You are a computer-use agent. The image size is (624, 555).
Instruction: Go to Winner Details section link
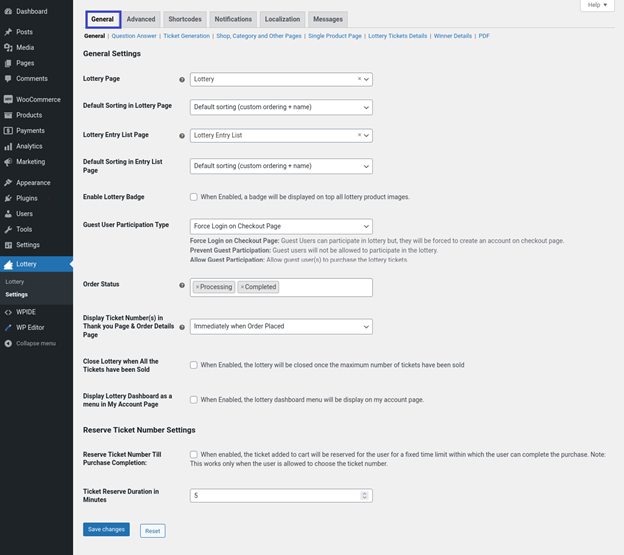click(453, 36)
